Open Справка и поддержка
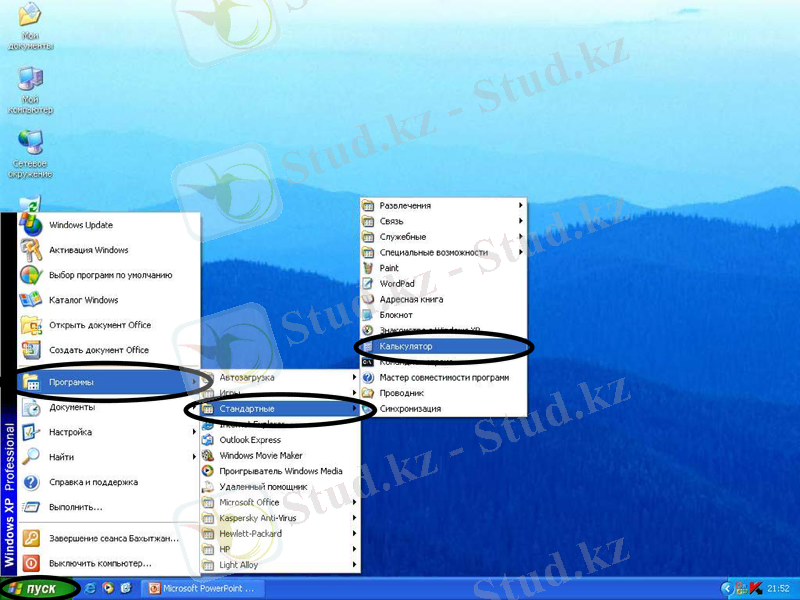This screenshot has height=600, width=800. pos(93,482)
